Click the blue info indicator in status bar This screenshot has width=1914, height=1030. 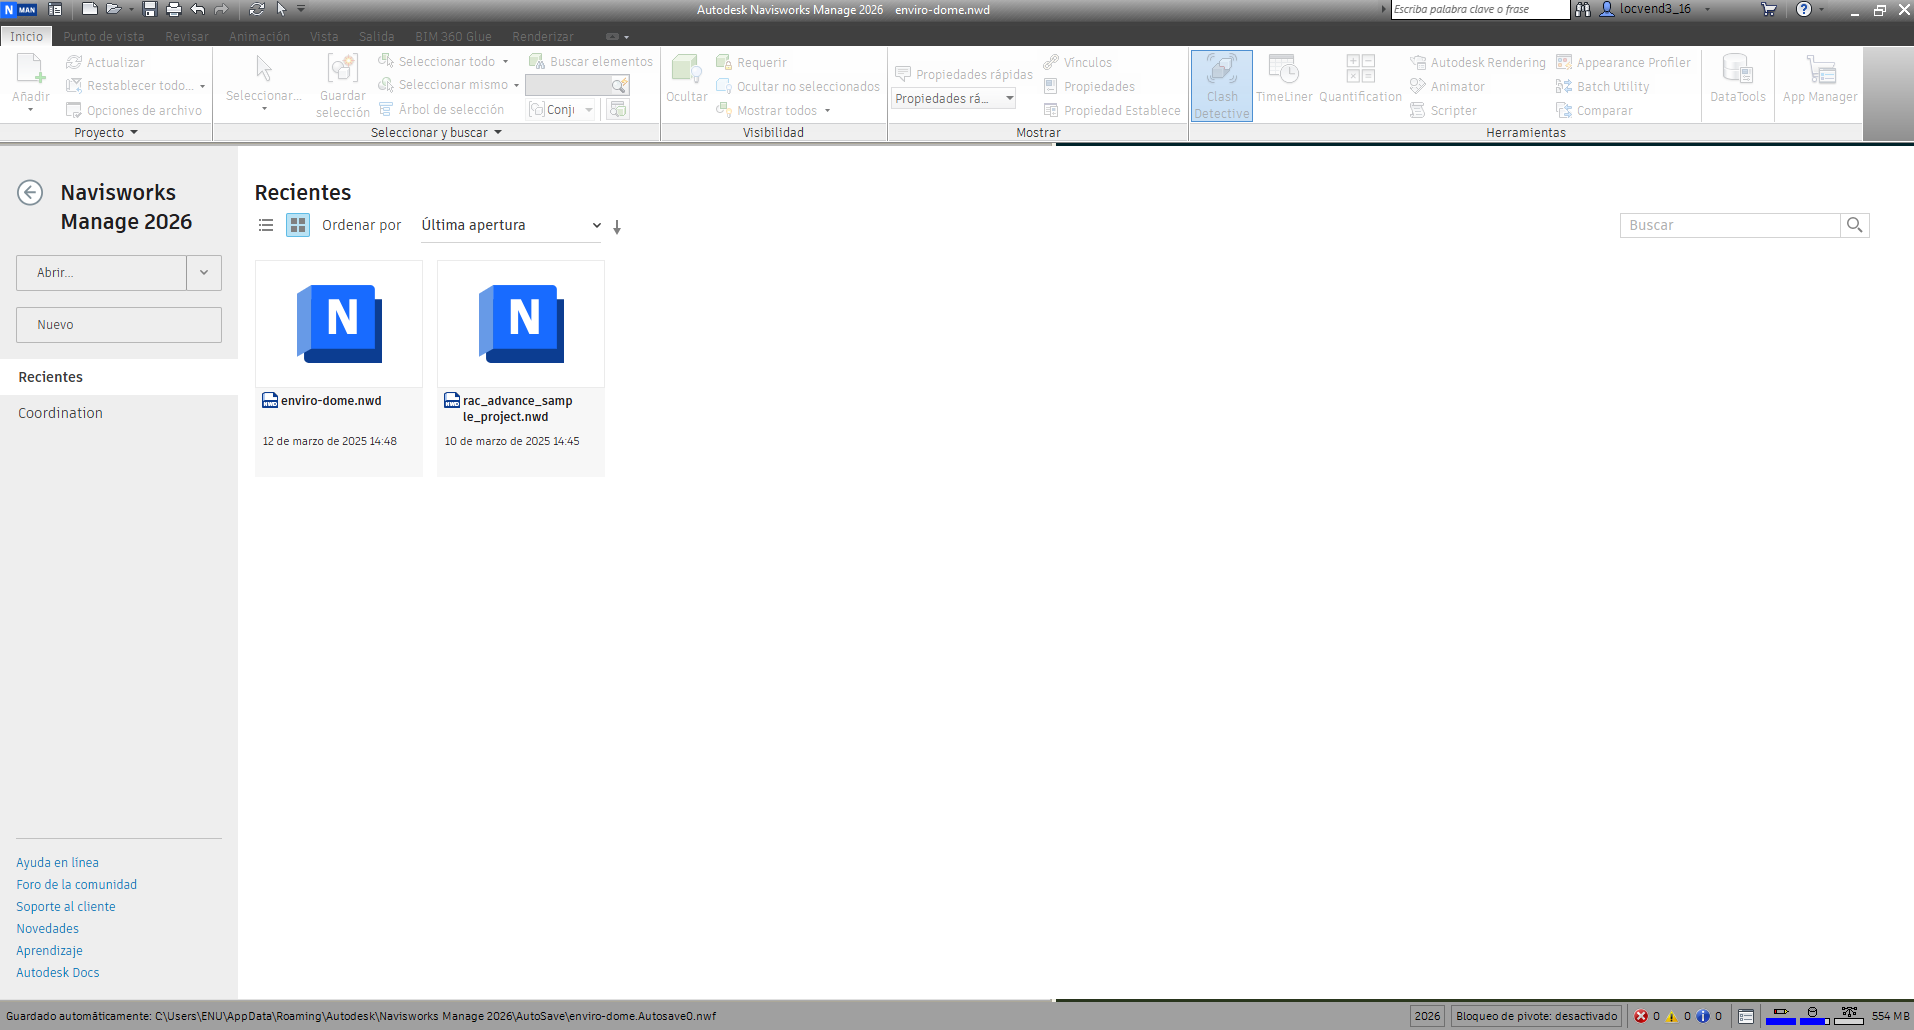[x=1703, y=1016]
